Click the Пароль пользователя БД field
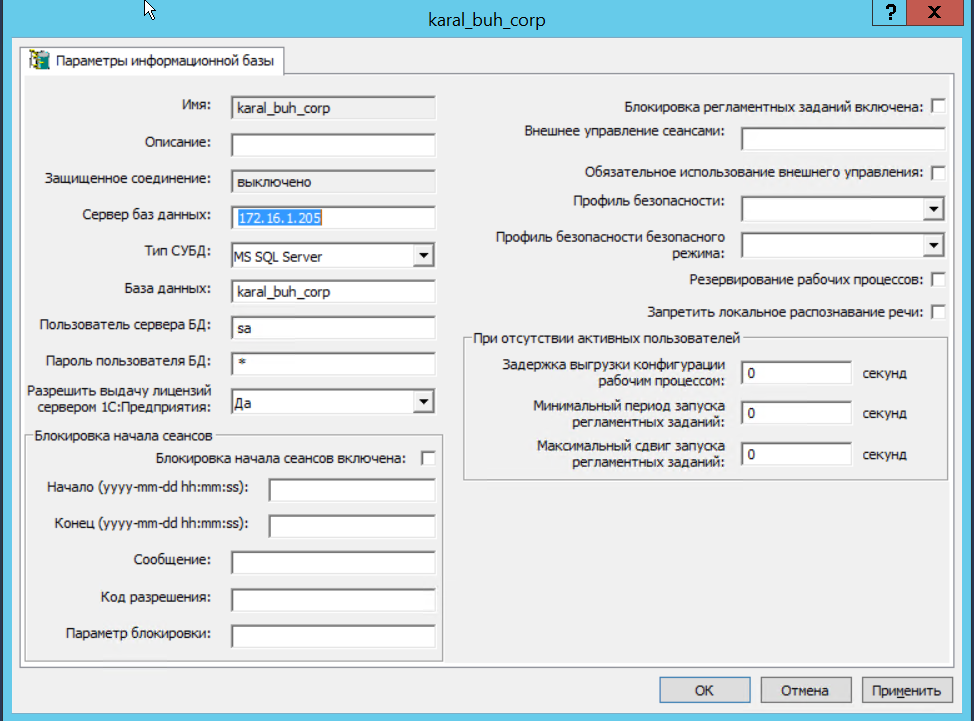Viewport: 974px width, 721px height. (x=333, y=363)
